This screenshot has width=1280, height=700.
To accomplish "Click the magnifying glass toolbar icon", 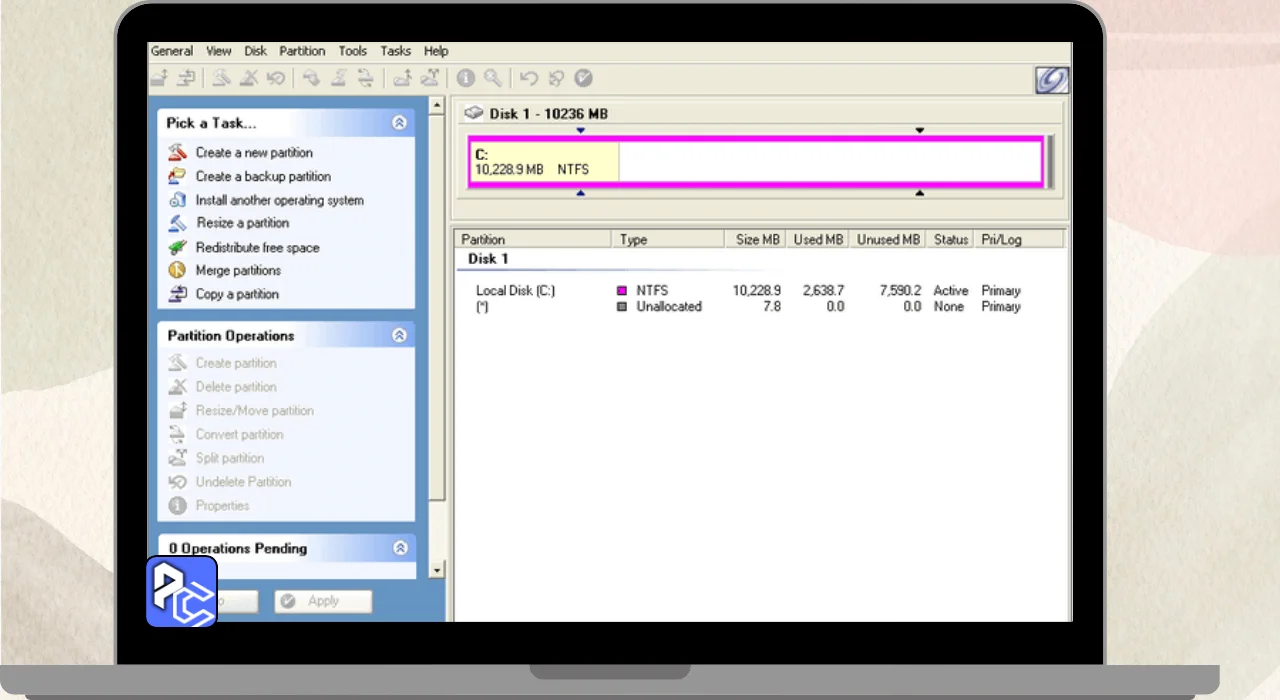I will [x=493, y=78].
